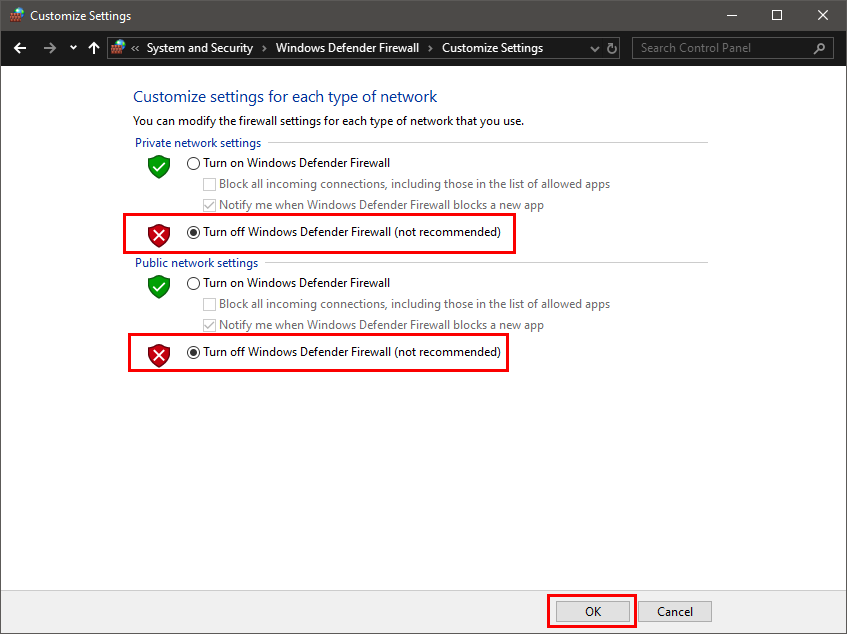Screen dimensions: 847x634
Task: Click the Forward navigation arrow
Action: pyautogui.click(x=50, y=48)
